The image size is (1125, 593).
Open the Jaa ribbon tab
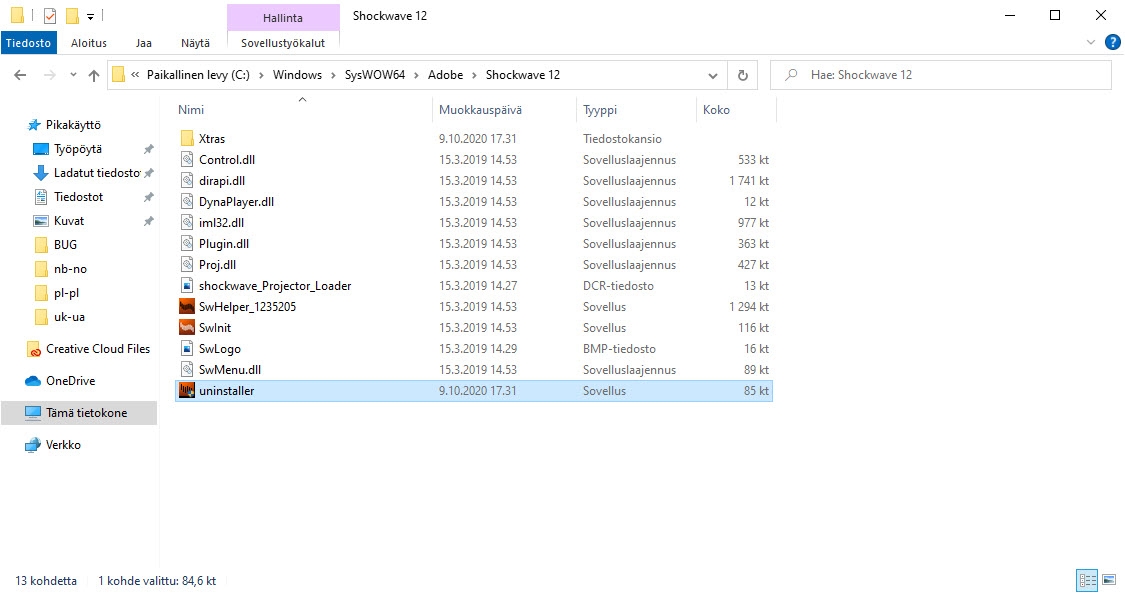(143, 43)
